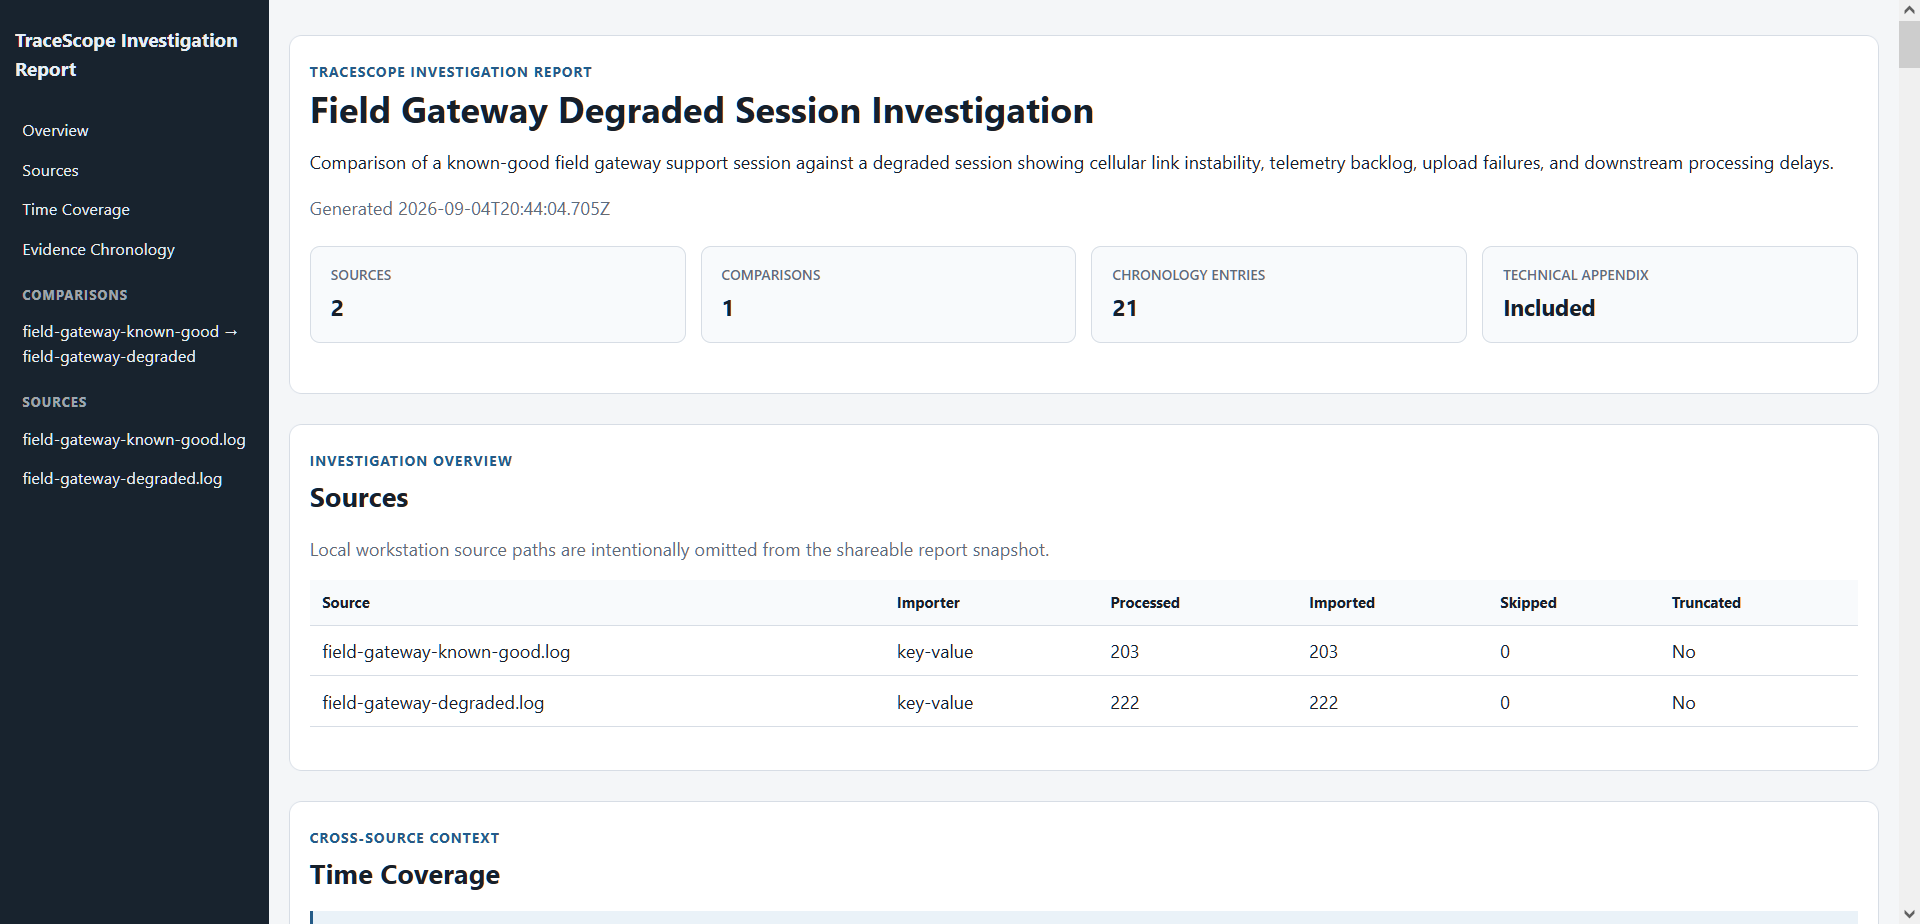
Task: Click the scrollbar up arrow
Action: coord(1909,9)
